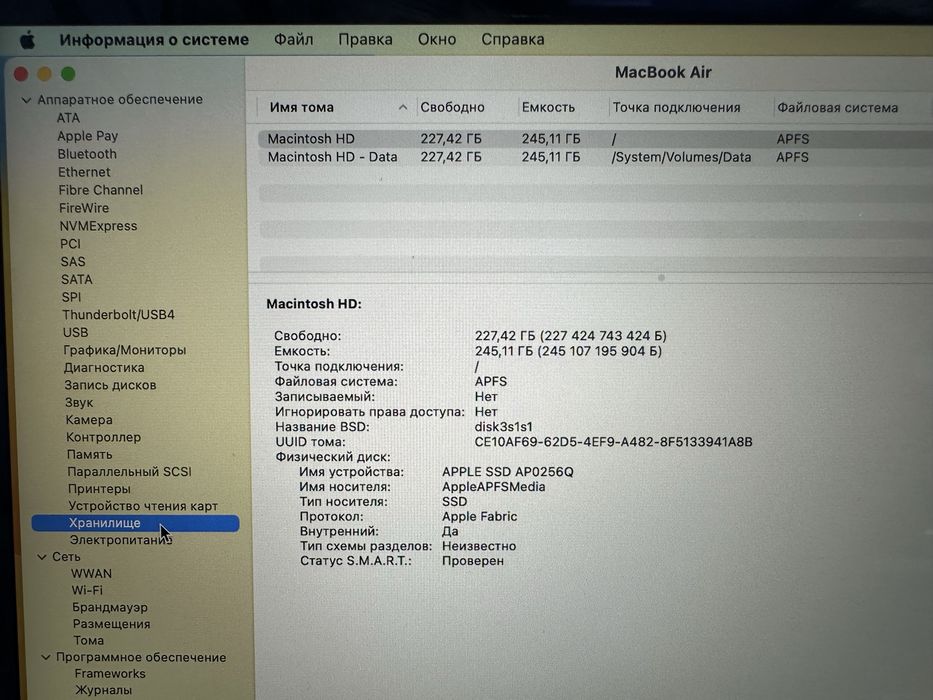Select the Macintosh HD - Data row
This screenshot has width=933, height=700.
pos(595,157)
